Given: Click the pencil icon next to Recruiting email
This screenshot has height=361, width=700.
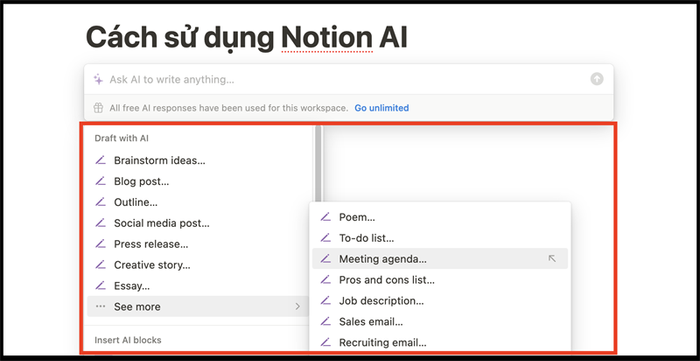Looking at the screenshot, I should click(x=325, y=342).
